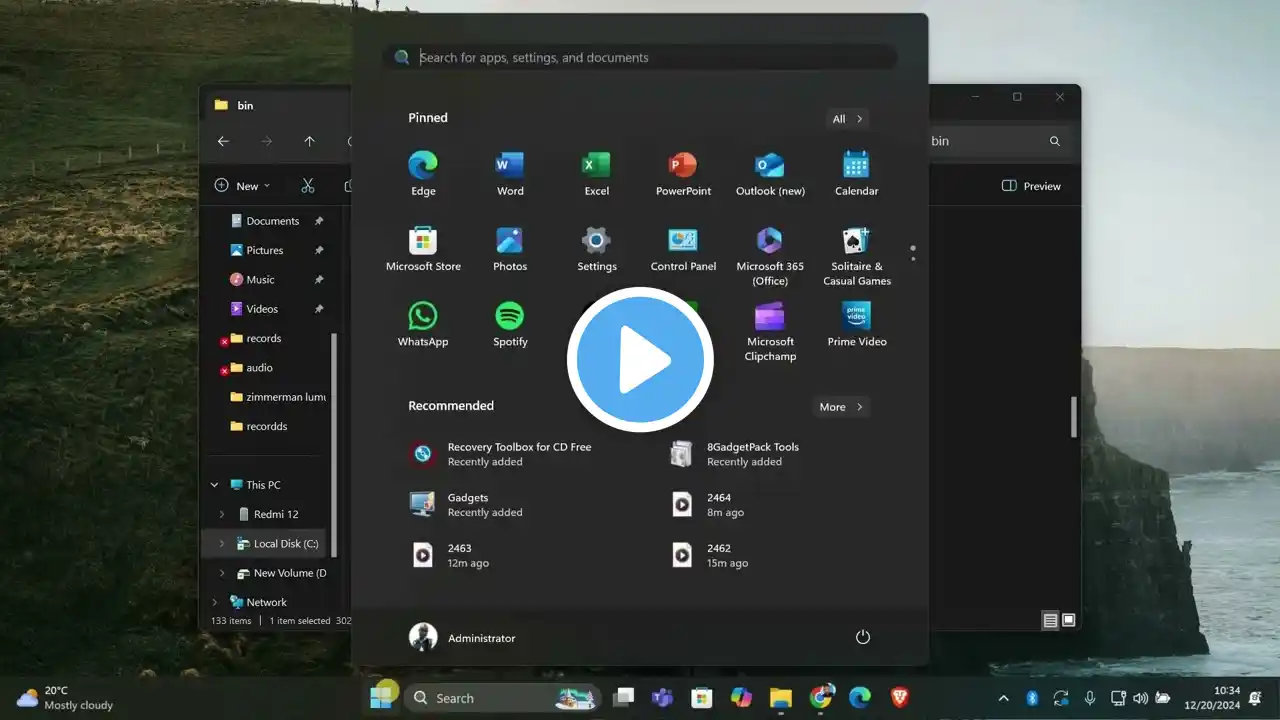
Task: Open Control Panel pinned app
Action: pyautogui.click(x=683, y=249)
